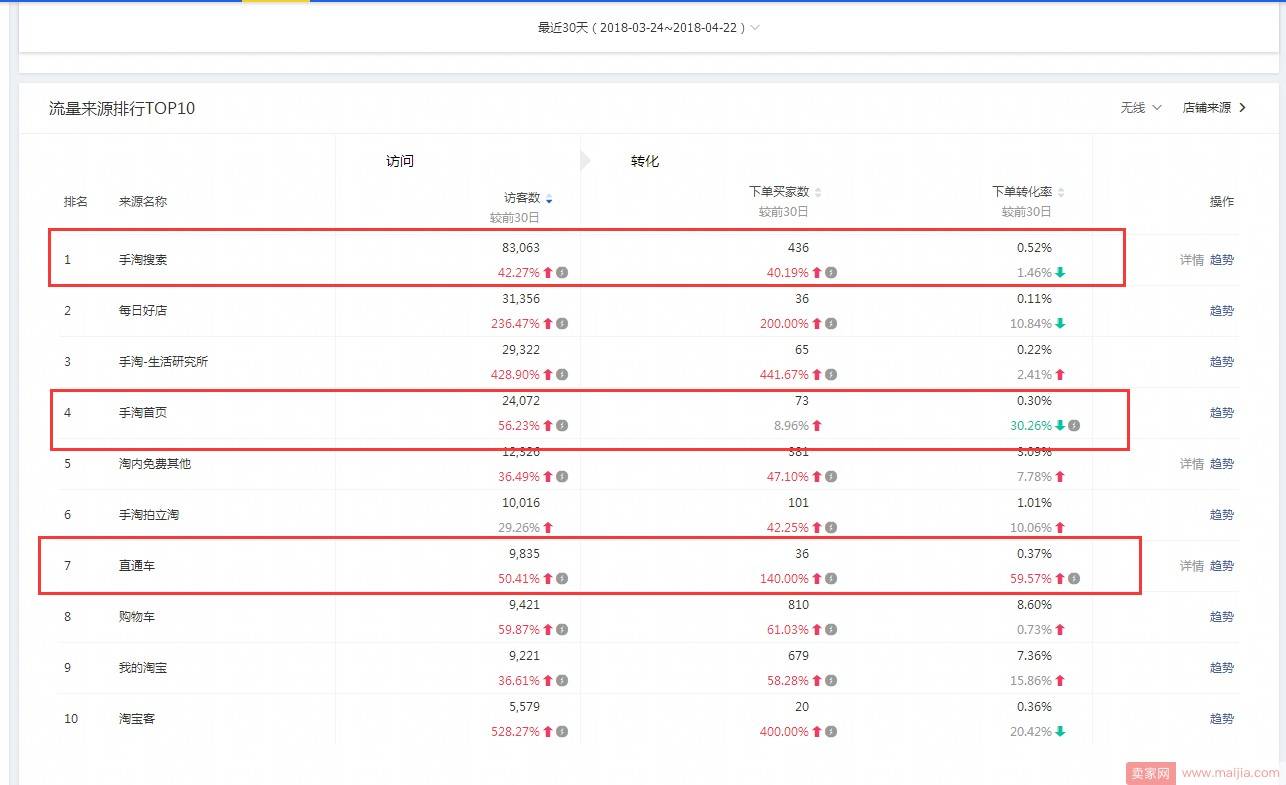Sort by 访客数 column arrow icon
The width and height of the screenshot is (1286, 785).
click(x=549, y=199)
